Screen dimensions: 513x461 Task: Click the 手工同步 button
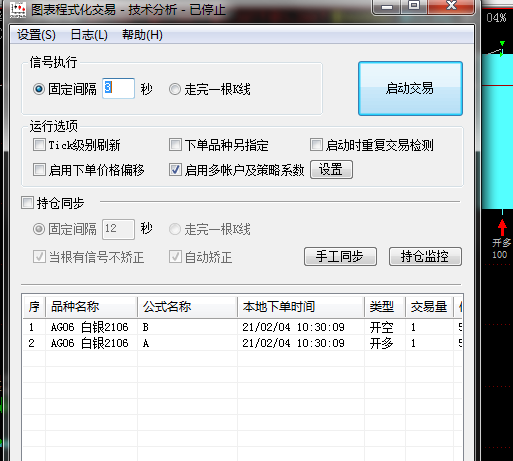[x=340, y=256]
